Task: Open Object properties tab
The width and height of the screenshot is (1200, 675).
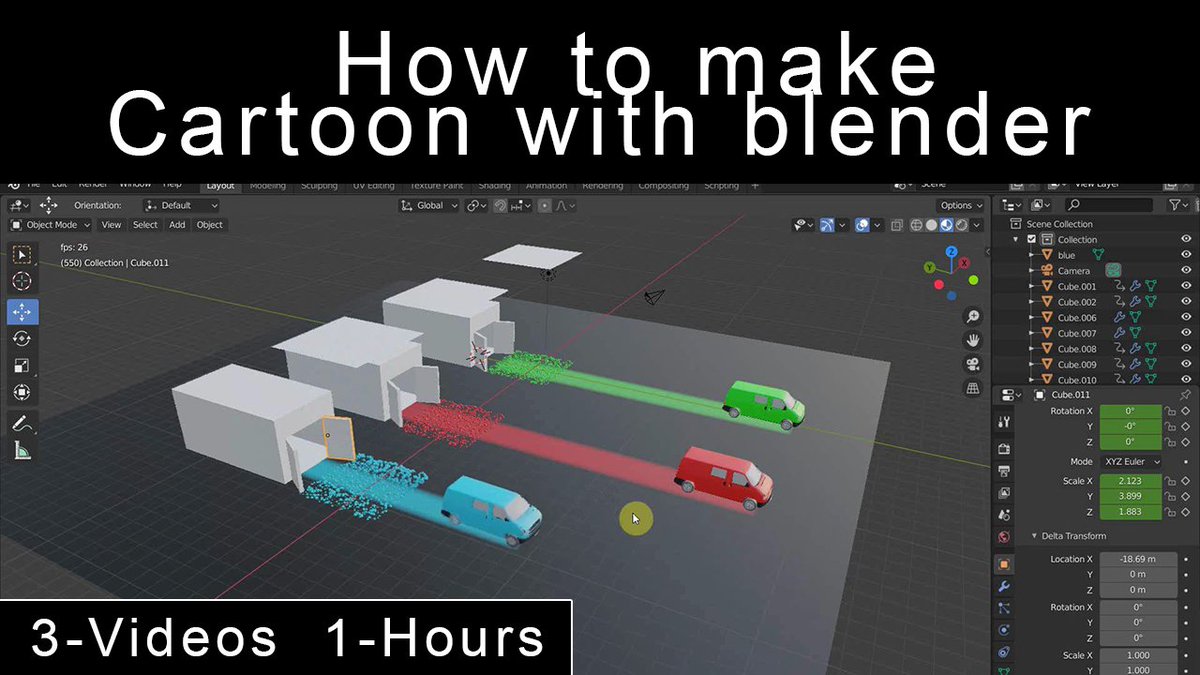Action: (1005, 564)
